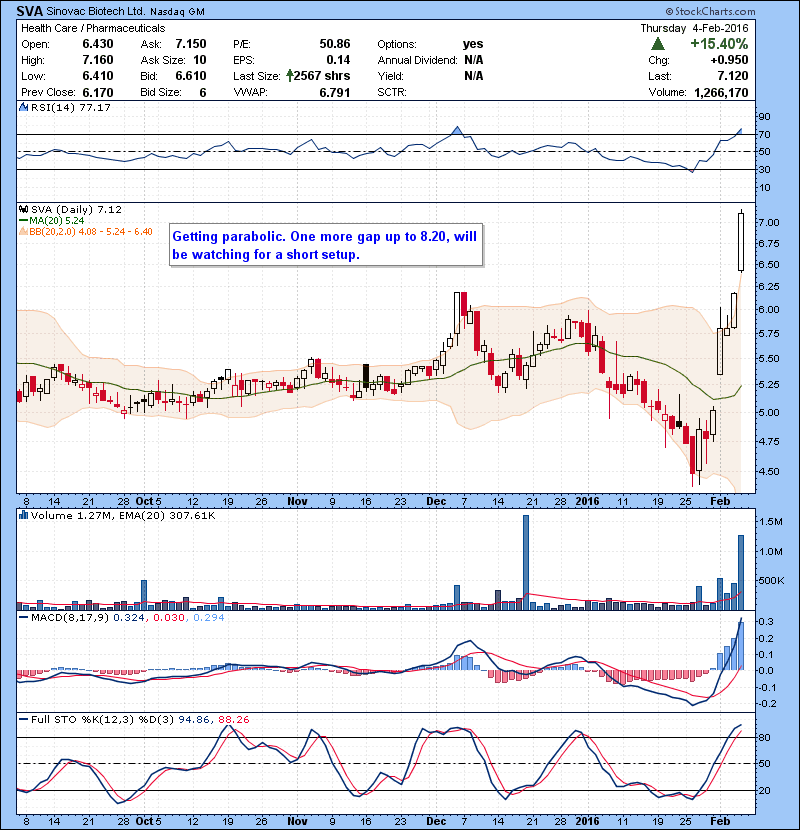Click the Volume value 1,266,170

[721, 92]
